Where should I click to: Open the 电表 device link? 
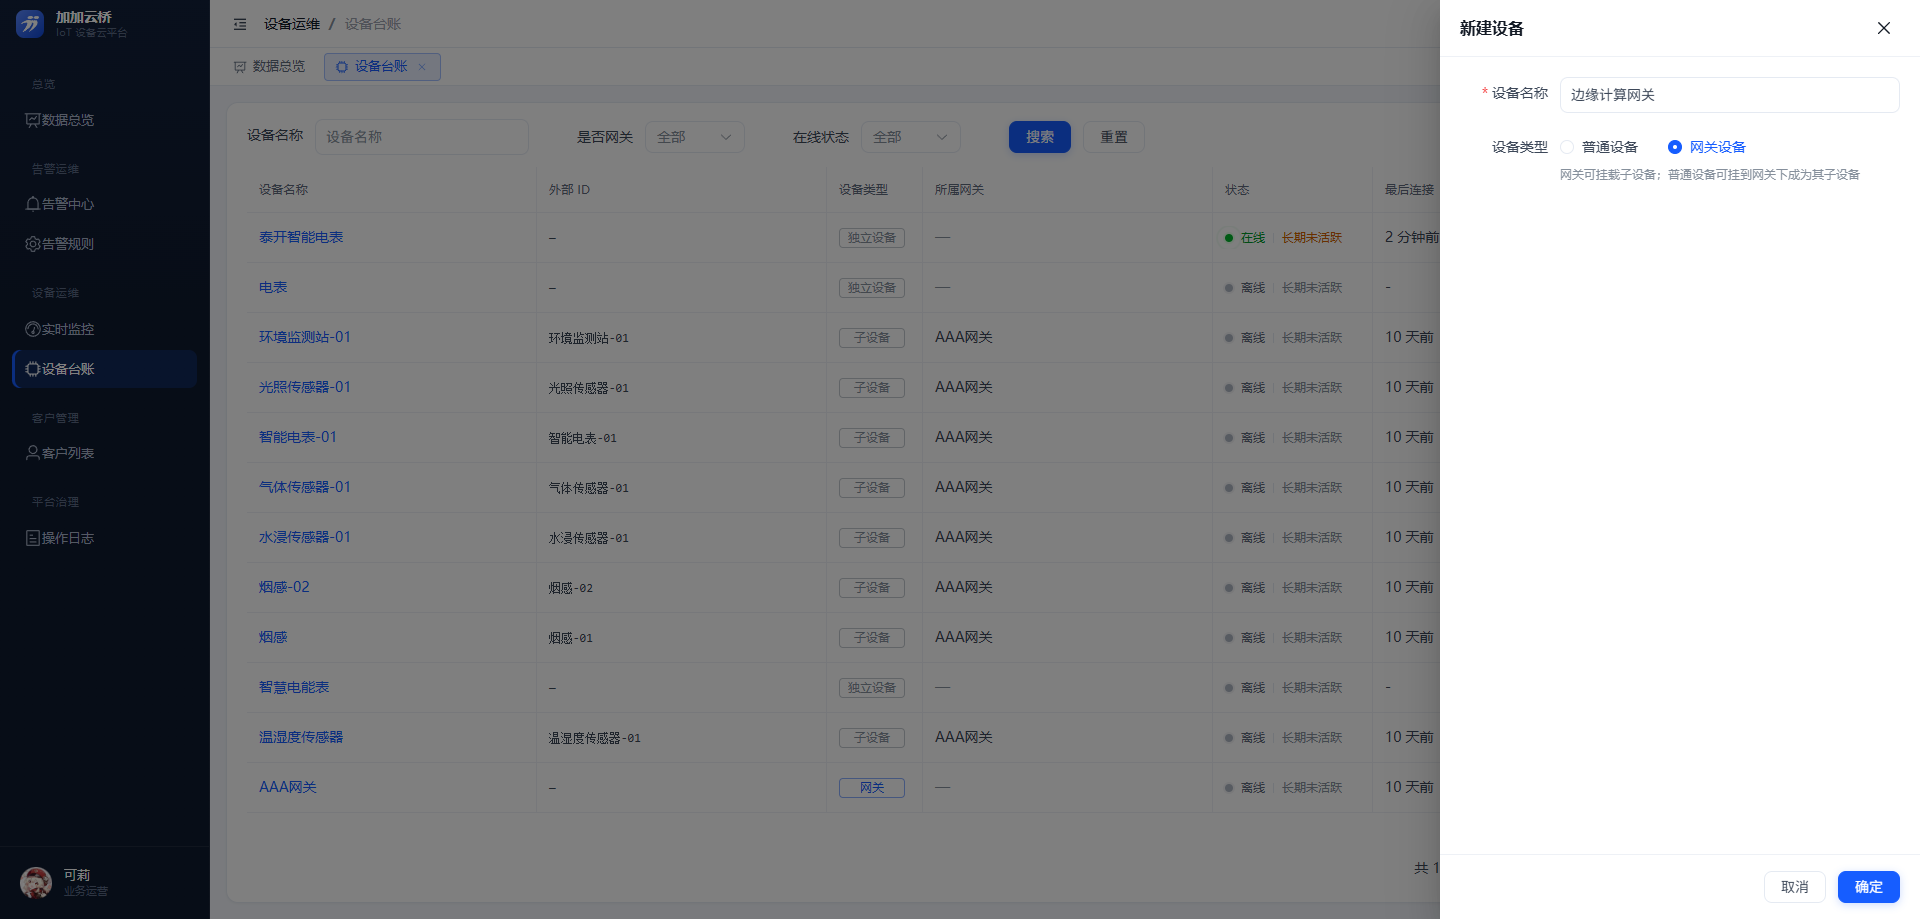273,287
